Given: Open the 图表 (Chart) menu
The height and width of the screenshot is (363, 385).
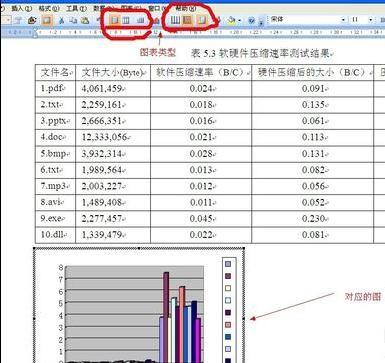Looking at the screenshot, I should [x=131, y=8].
